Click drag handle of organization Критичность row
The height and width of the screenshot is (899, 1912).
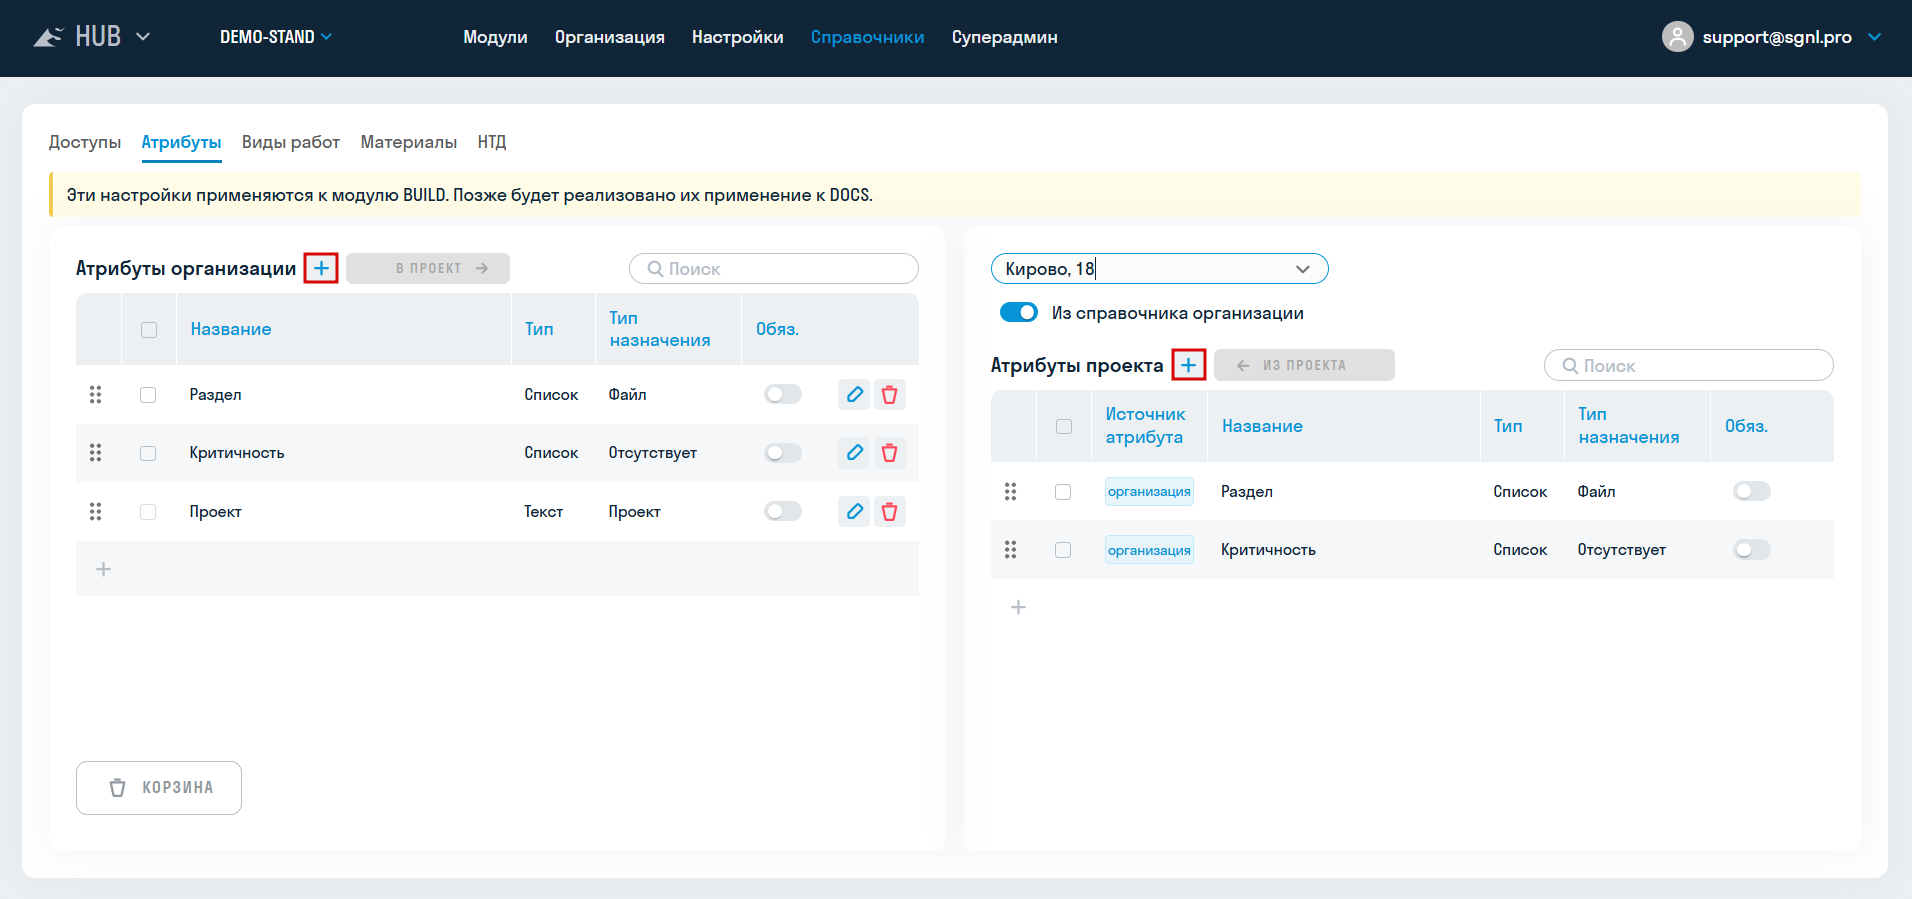[x=96, y=453]
